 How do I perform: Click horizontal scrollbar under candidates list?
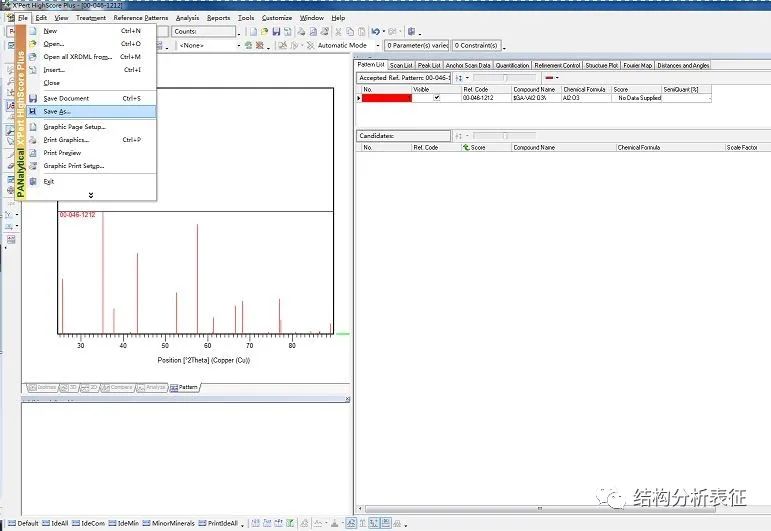540,508
